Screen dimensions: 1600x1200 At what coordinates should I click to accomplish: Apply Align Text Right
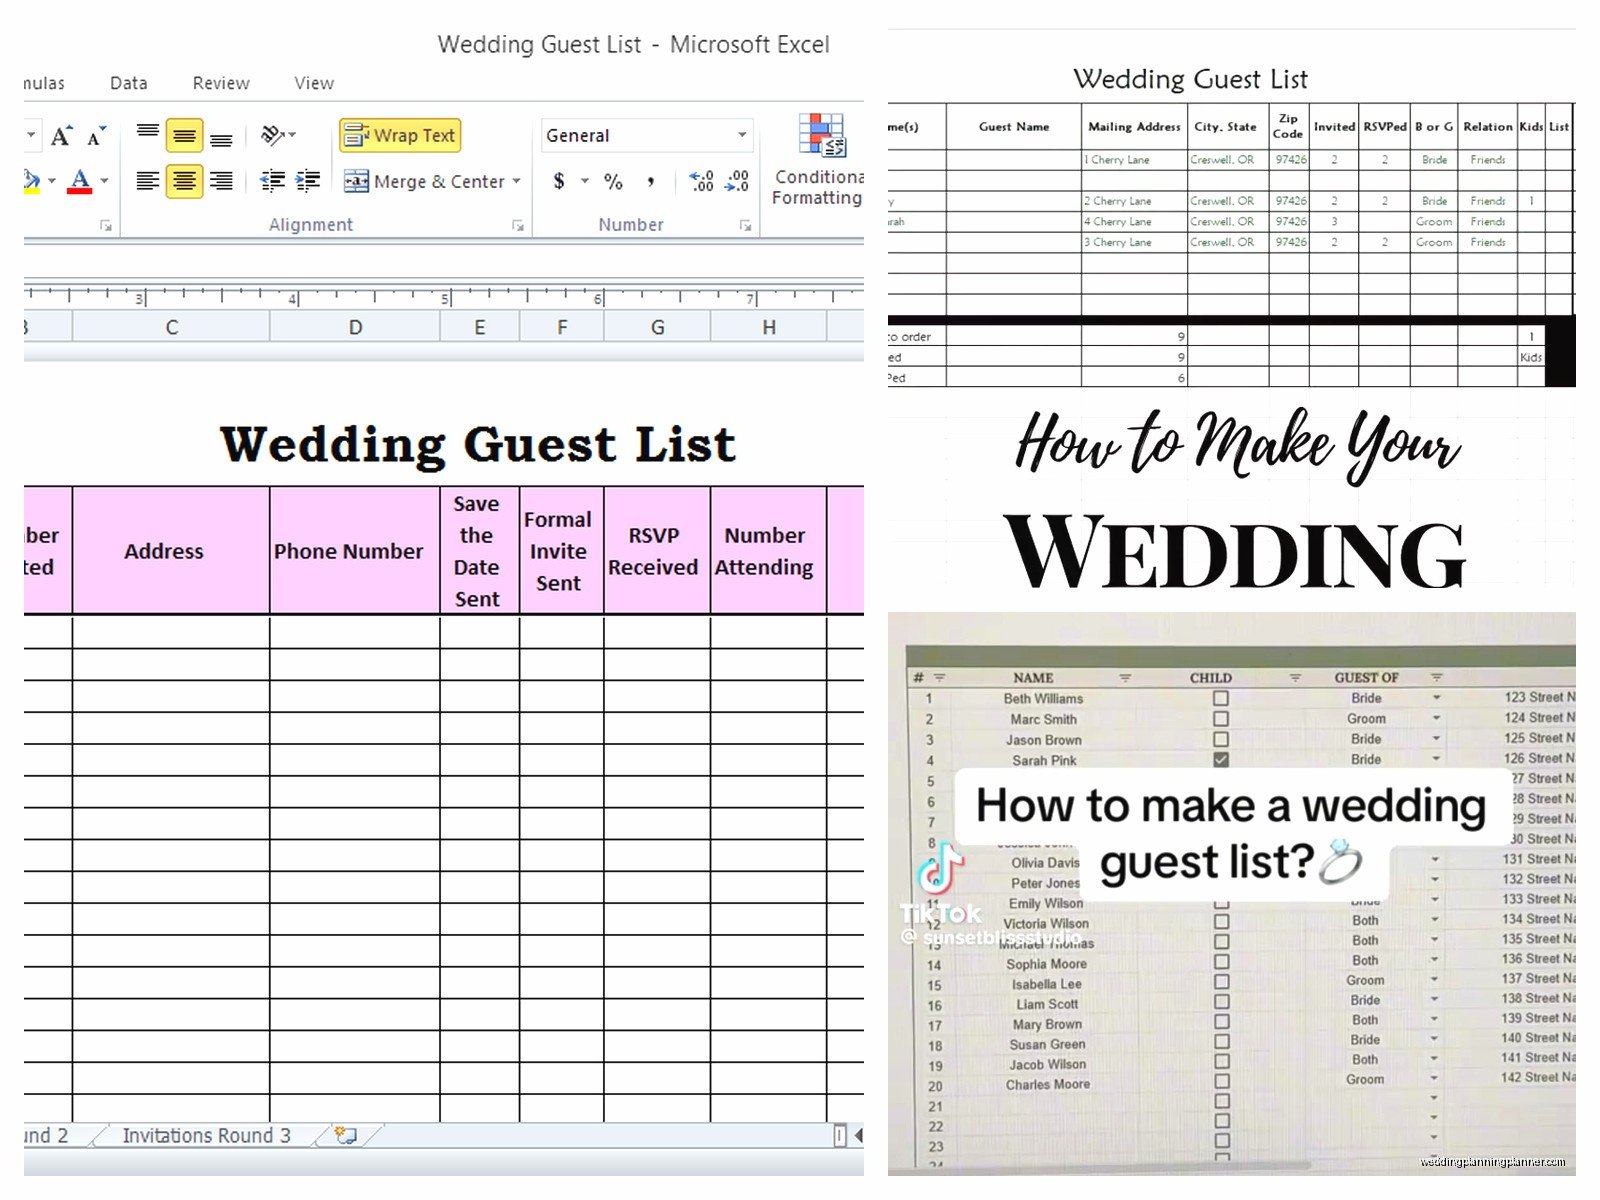[x=221, y=181]
